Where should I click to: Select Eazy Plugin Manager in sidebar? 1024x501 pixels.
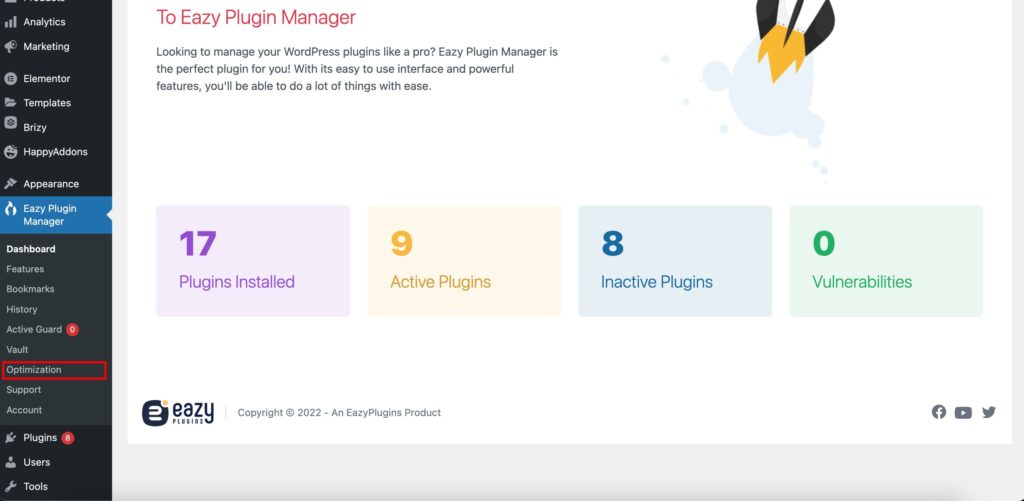(56, 215)
